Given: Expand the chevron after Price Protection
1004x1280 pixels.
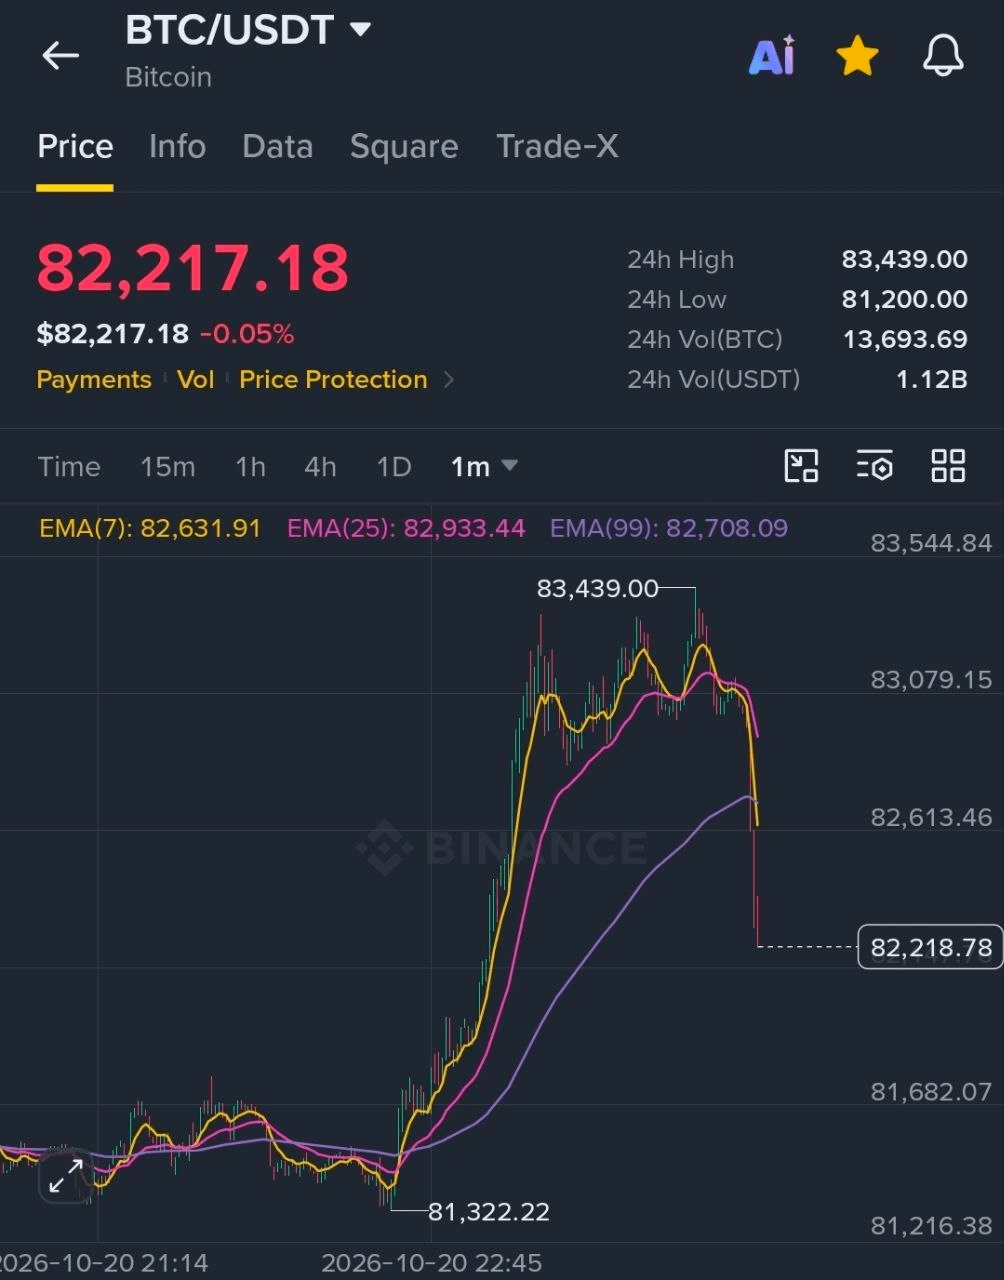Looking at the screenshot, I should 448,380.
